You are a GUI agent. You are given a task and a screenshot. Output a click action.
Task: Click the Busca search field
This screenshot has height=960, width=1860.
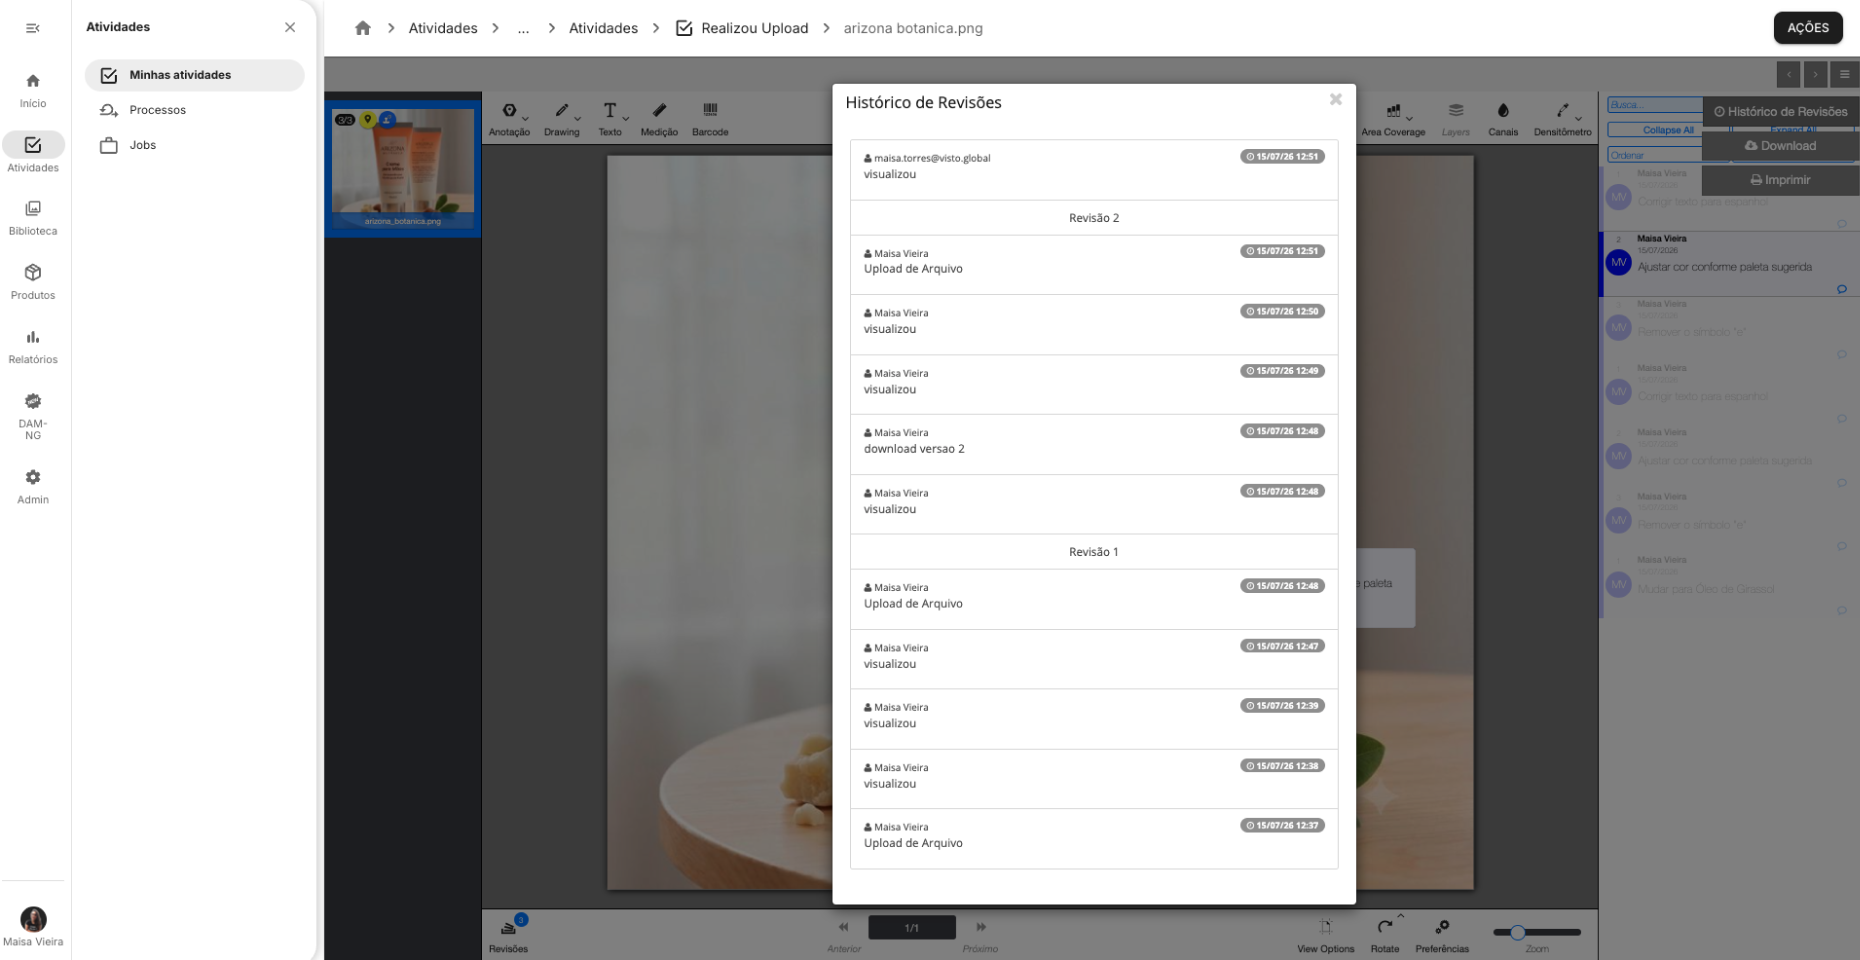[1655, 105]
